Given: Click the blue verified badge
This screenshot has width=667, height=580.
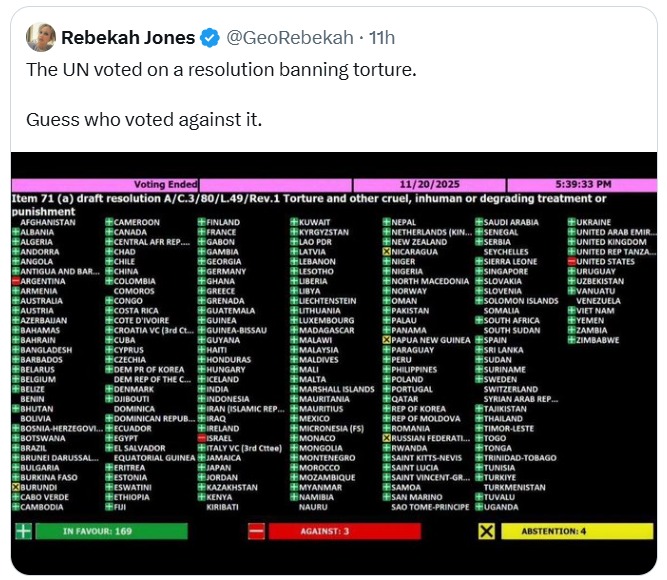Looking at the screenshot, I should [x=210, y=38].
